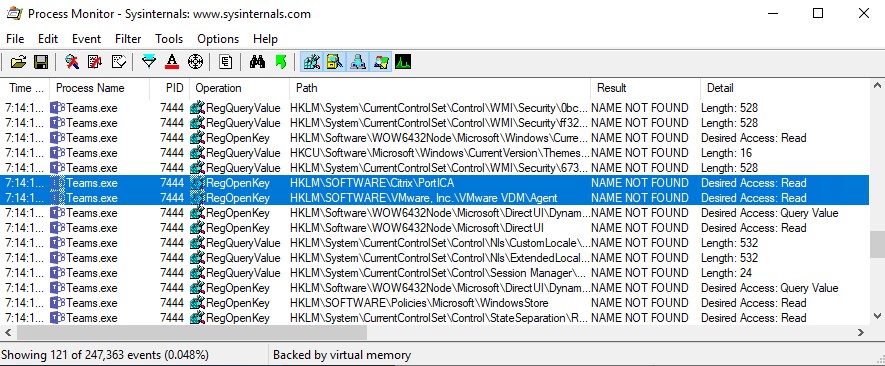Viewport: 885px width, 366px height.
Task: Open Find with the binoculars icon
Action: coord(257,62)
